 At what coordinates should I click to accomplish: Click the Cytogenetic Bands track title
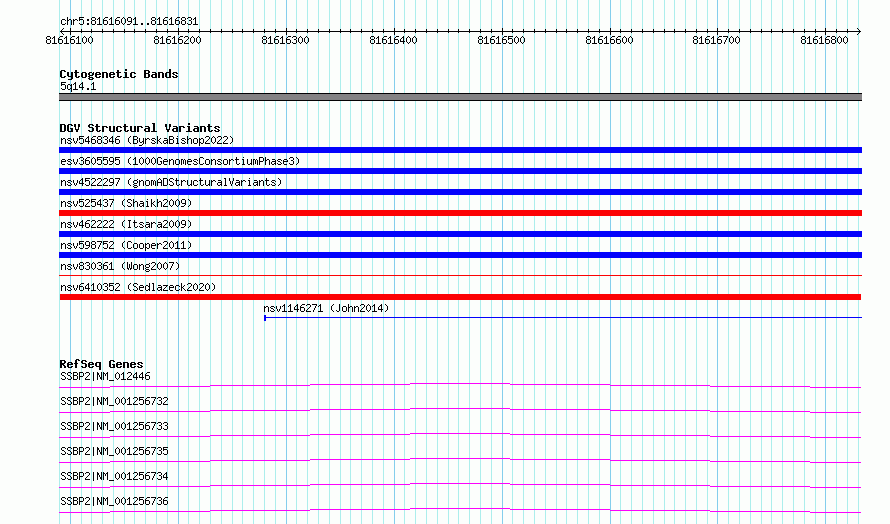tap(119, 74)
